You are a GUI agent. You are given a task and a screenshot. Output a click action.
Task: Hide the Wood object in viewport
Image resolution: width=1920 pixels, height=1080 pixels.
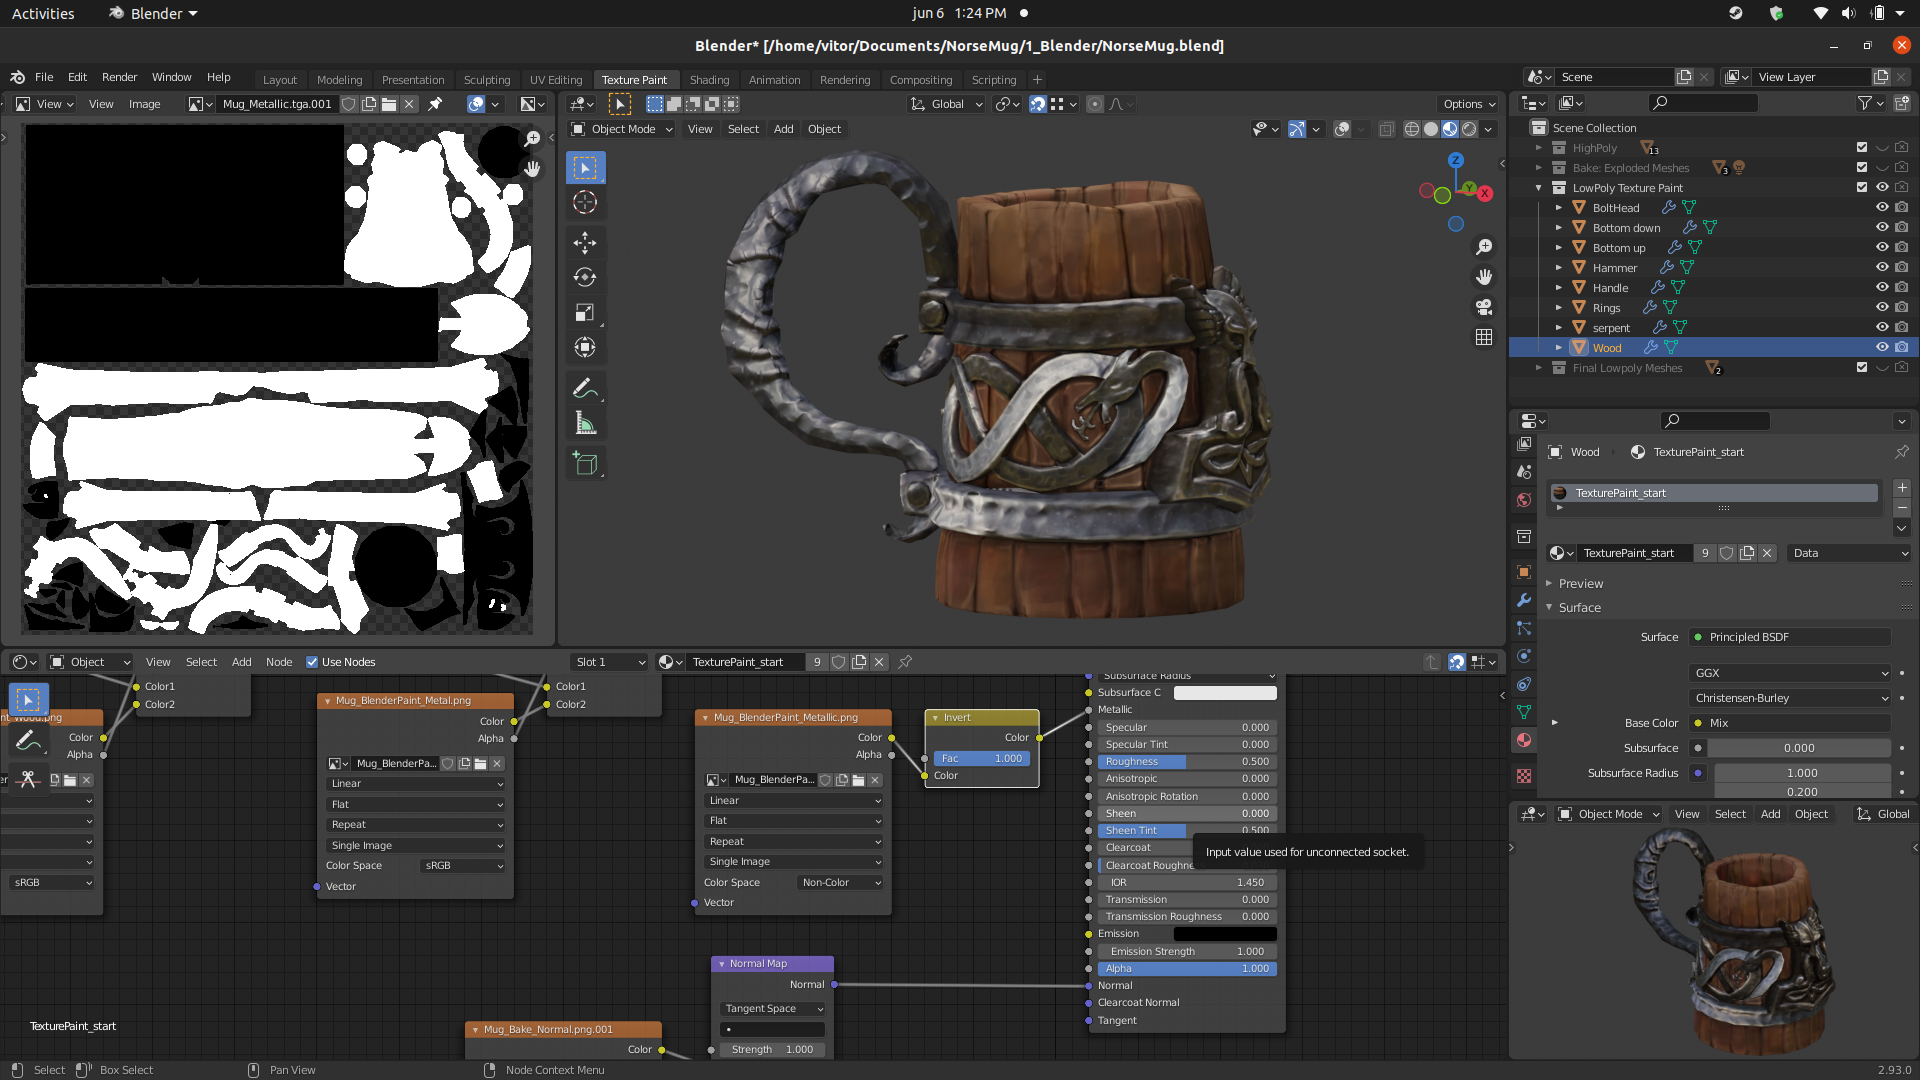click(x=1882, y=348)
